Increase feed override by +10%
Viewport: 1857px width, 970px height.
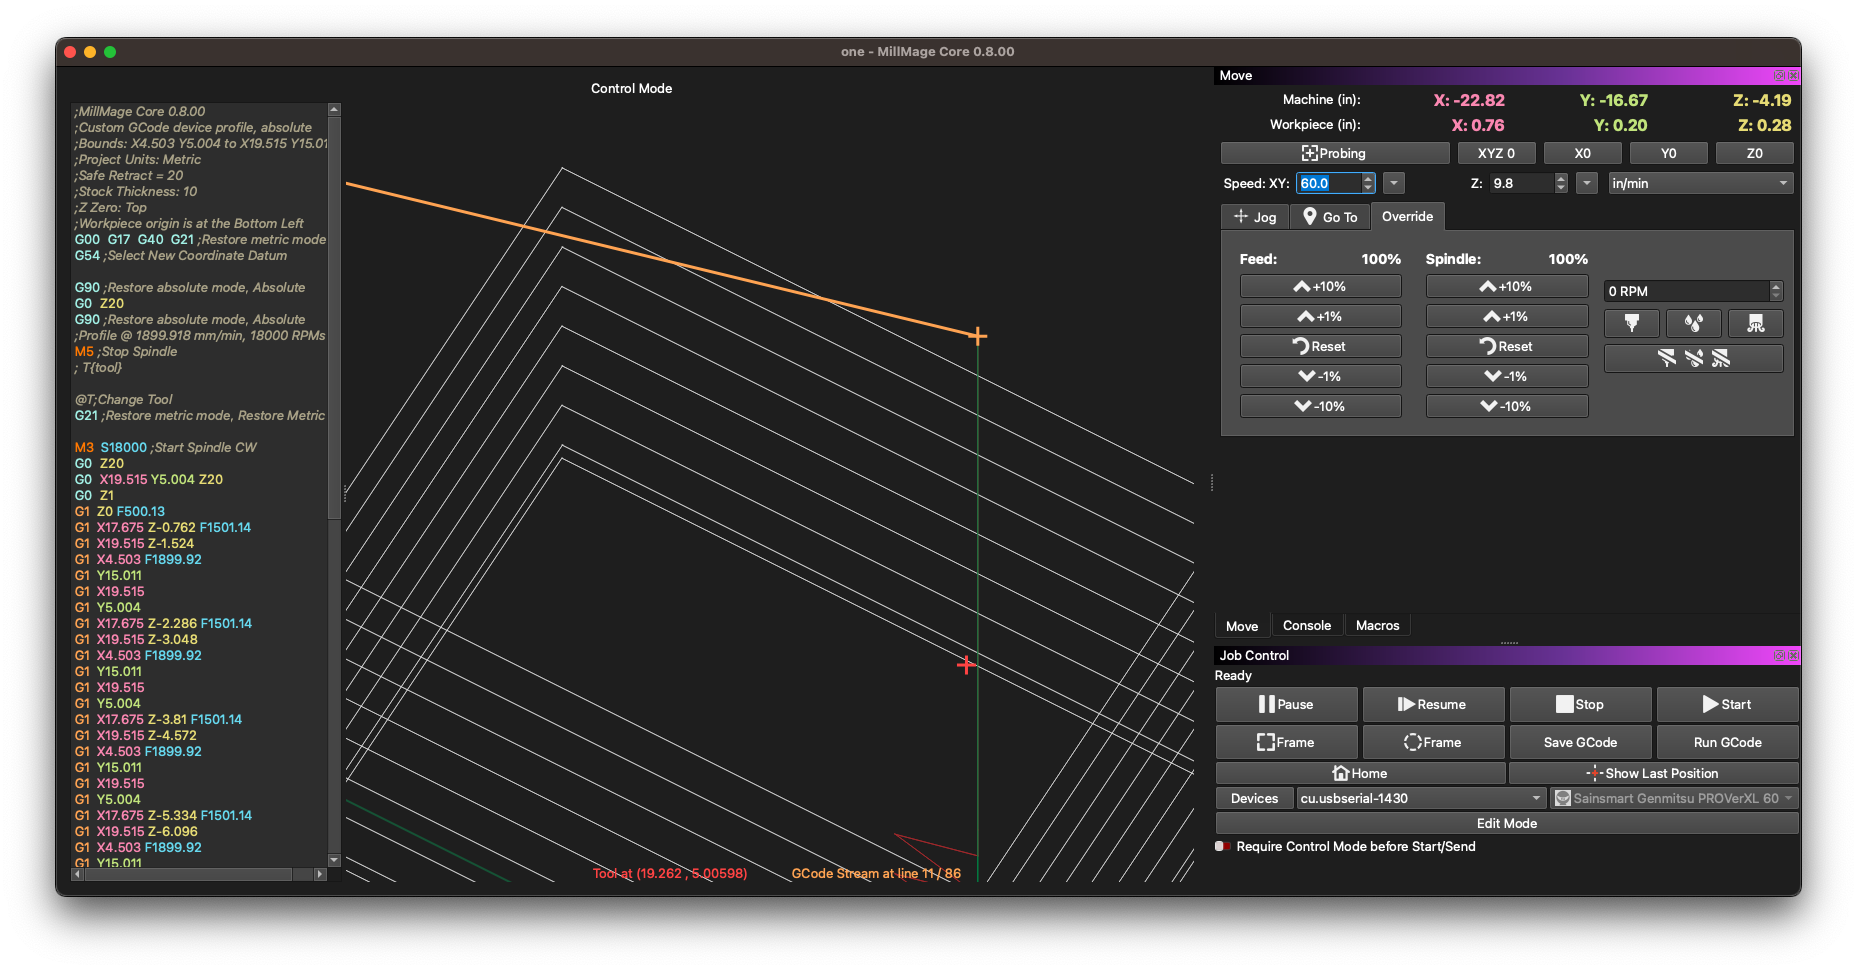click(1320, 286)
